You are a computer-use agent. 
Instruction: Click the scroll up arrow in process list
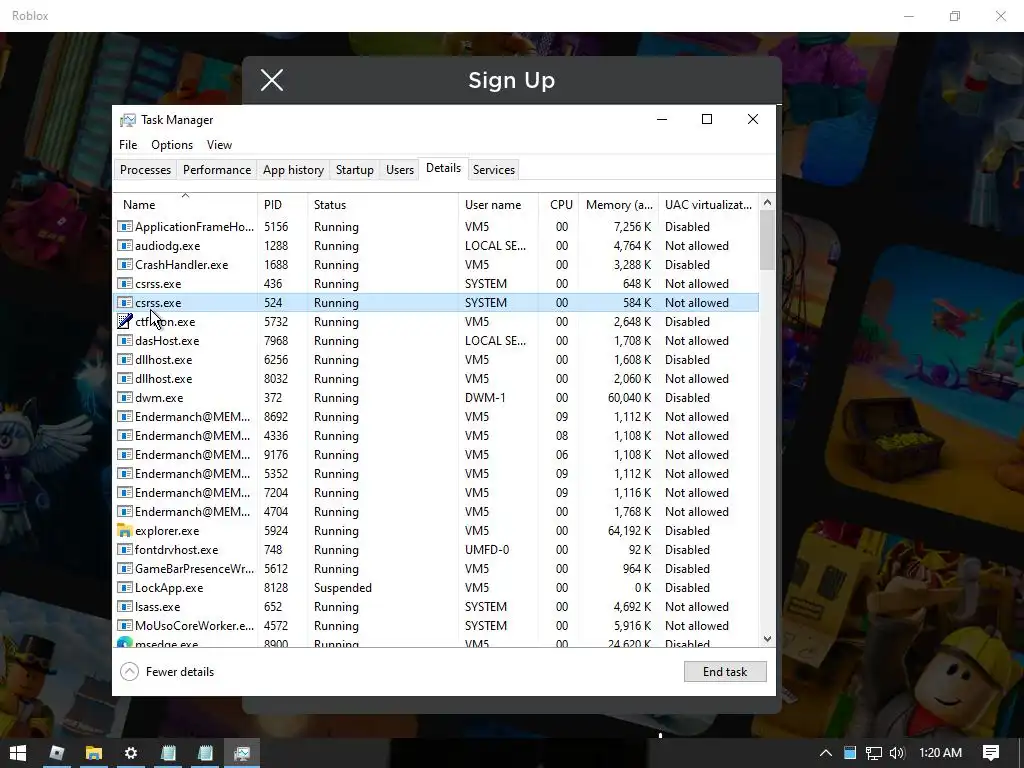click(767, 202)
